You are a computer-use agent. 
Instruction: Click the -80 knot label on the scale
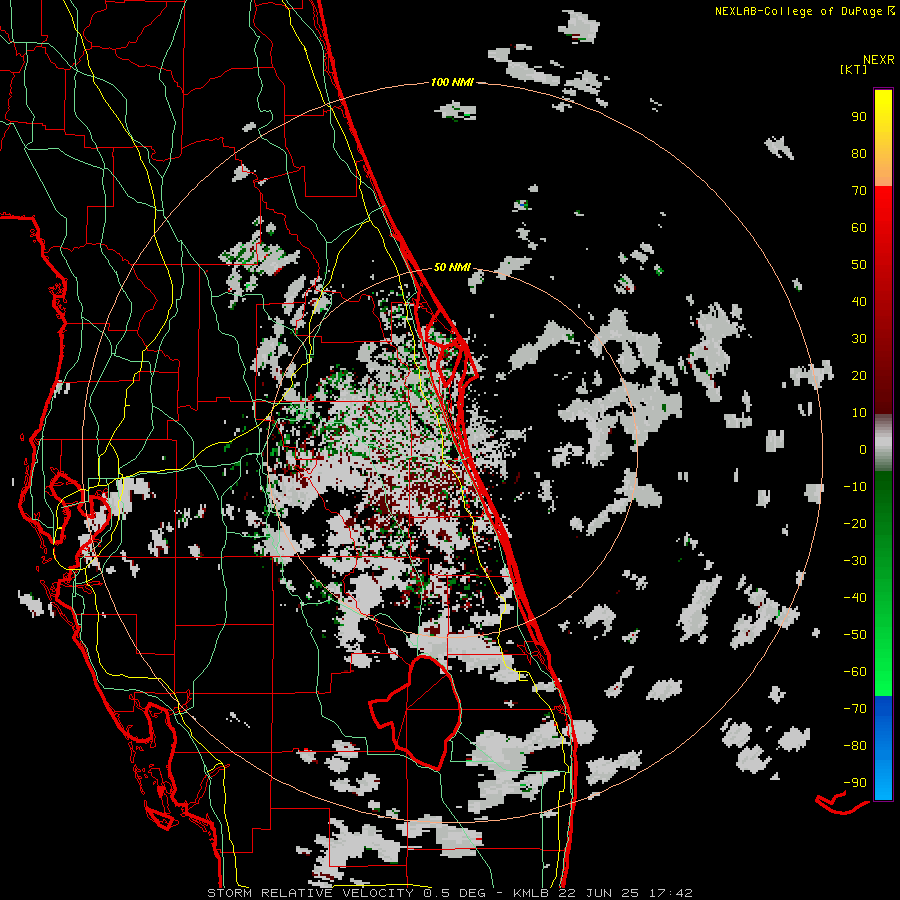pos(855,746)
